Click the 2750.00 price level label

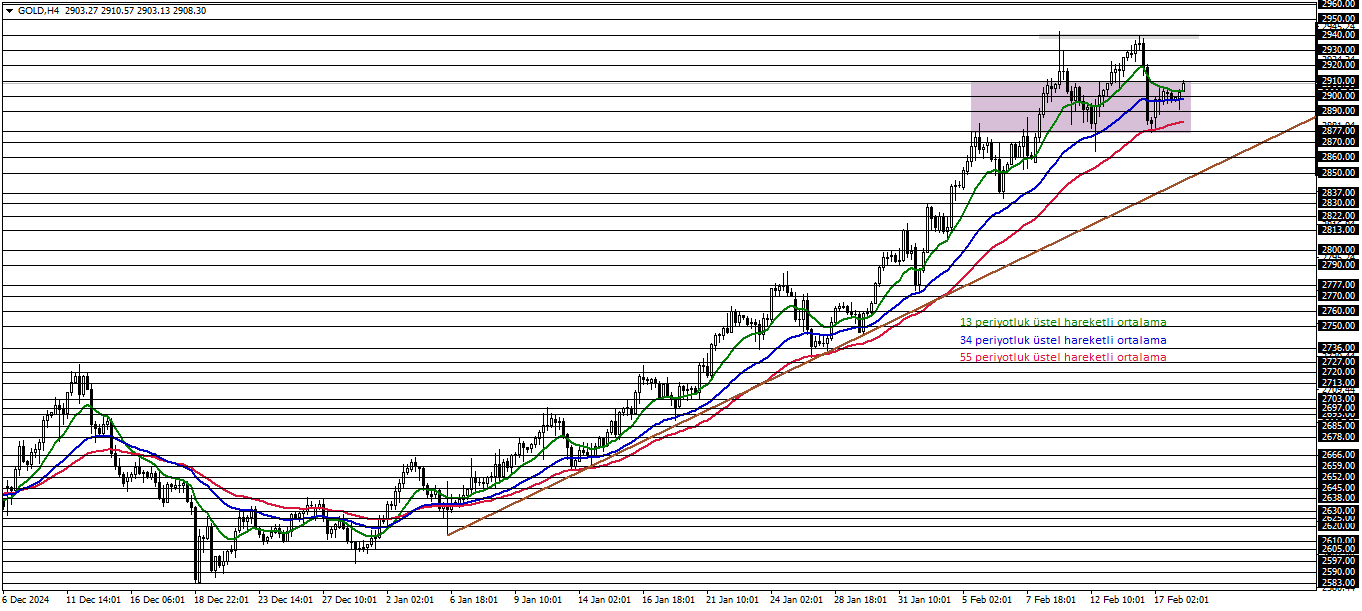pyautogui.click(x=1338, y=326)
